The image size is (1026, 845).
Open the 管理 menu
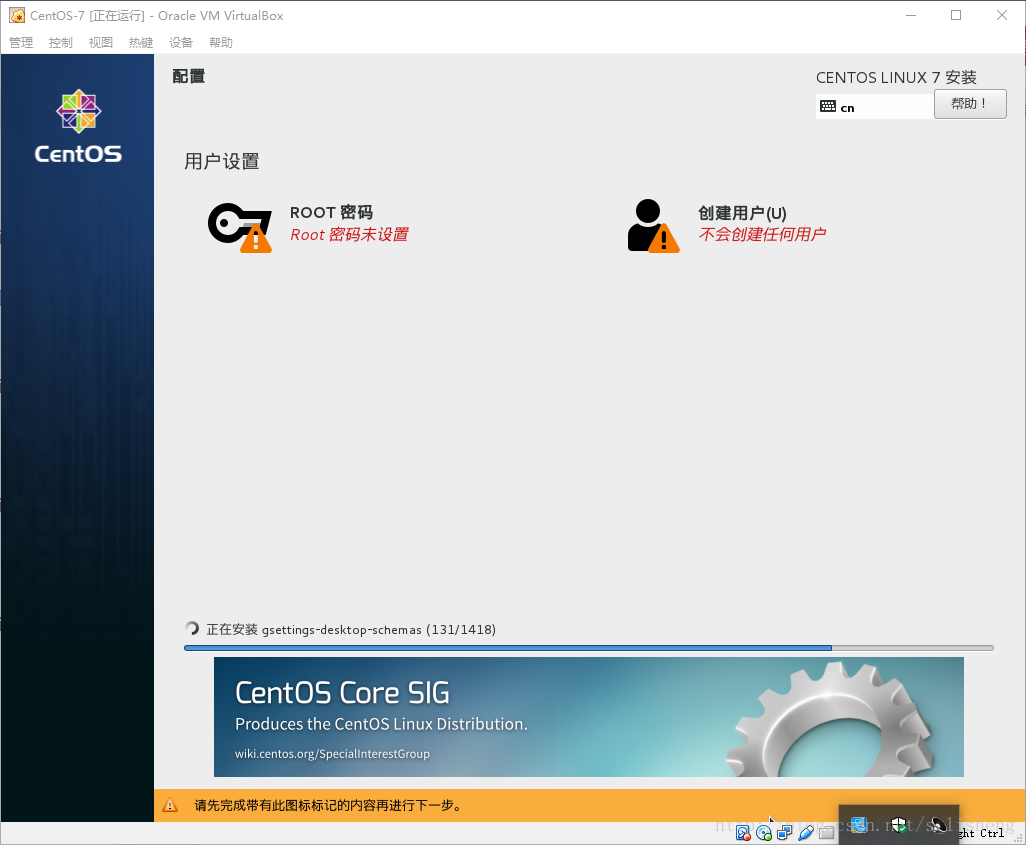(21, 43)
